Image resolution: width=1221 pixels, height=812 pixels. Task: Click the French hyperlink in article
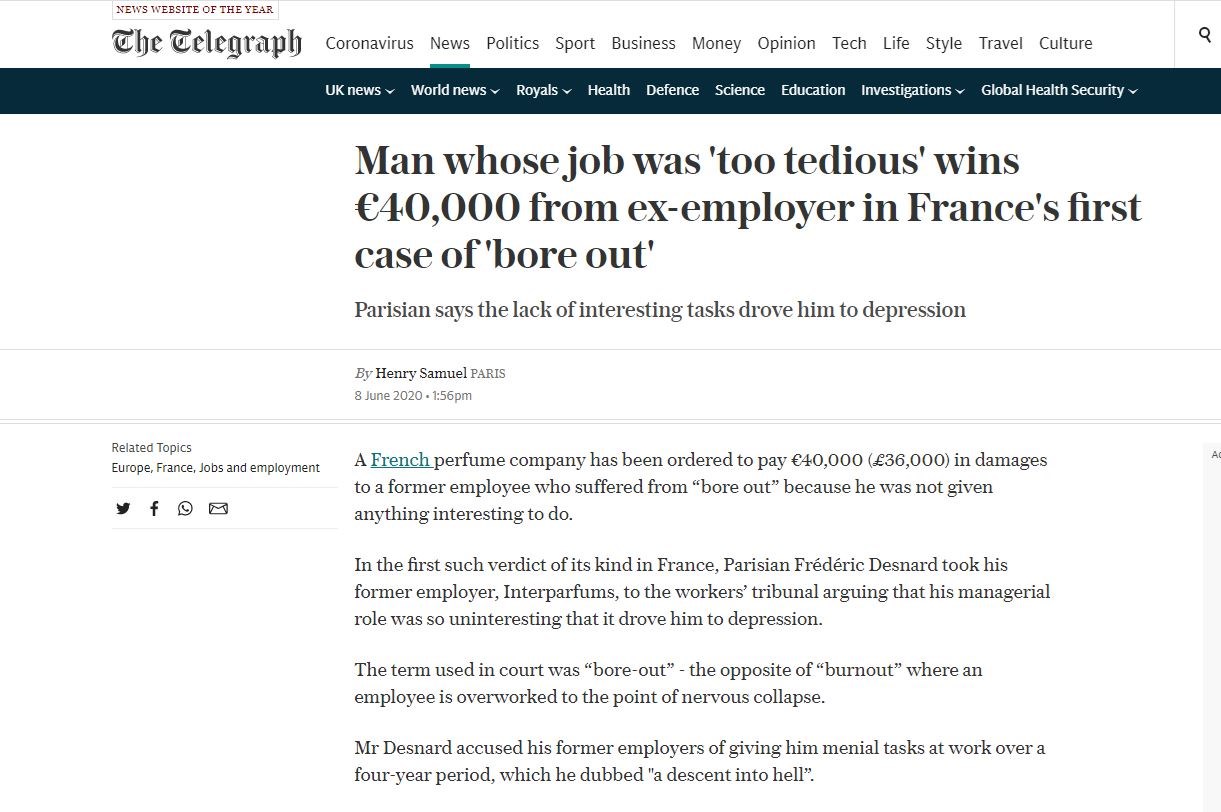[x=400, y=460]
